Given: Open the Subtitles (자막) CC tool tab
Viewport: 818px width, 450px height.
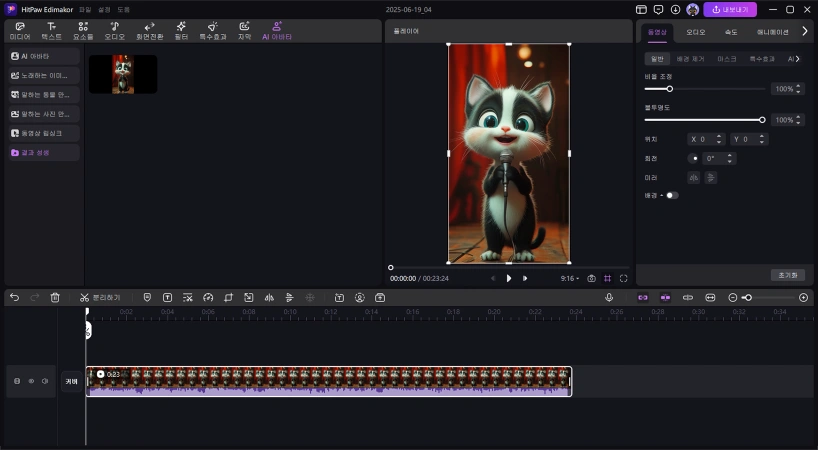Looking at the screenshot, I should click(x=244, y=31).
